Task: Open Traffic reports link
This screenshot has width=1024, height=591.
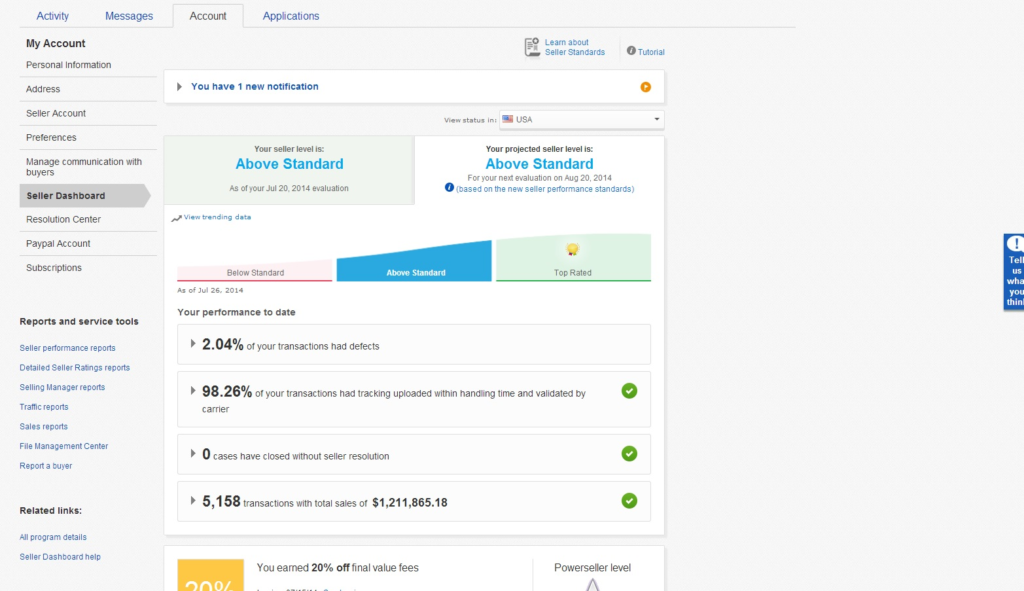Action: click(44, 407)
